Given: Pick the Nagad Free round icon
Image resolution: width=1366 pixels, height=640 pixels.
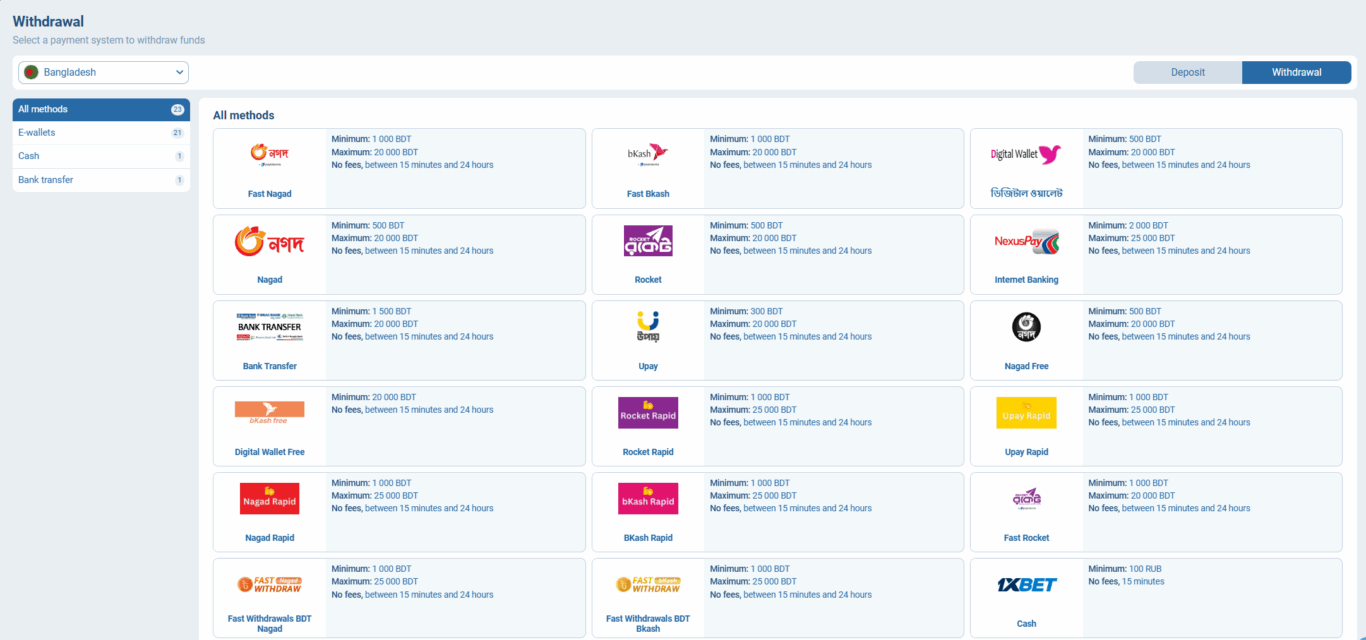Looking at the screenshot, I should 1026,326.
